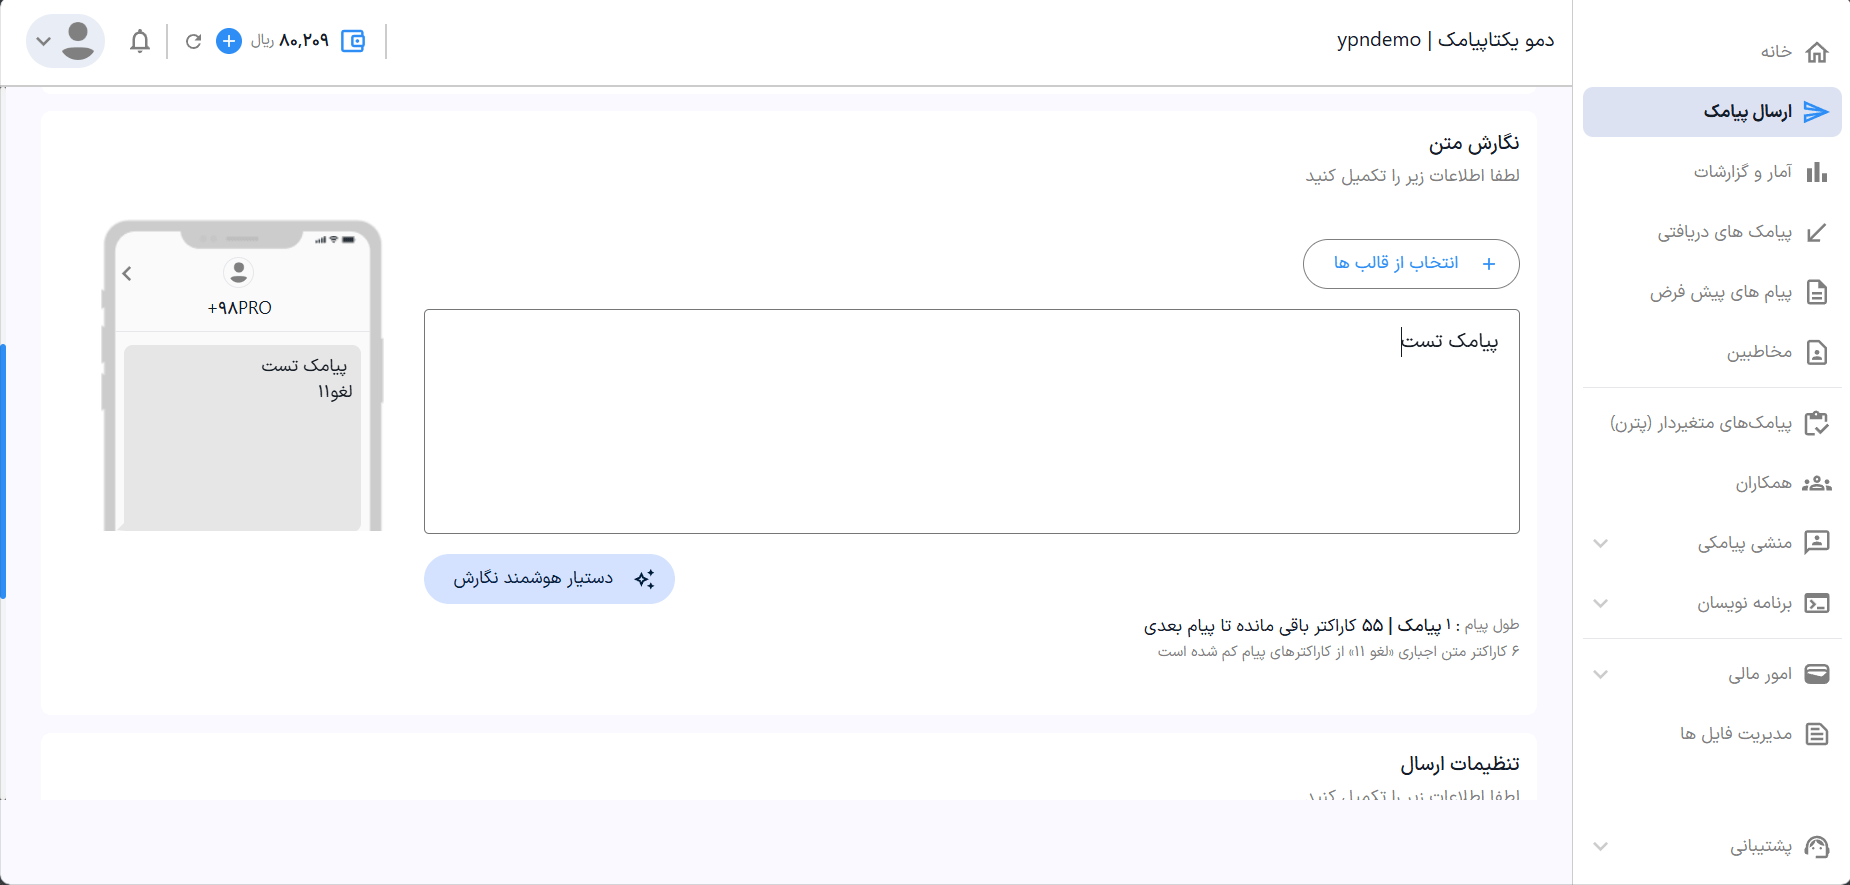Open the user profile dropdown
The width and height of the screenshot is (1850, 885).
pos(65,41)
